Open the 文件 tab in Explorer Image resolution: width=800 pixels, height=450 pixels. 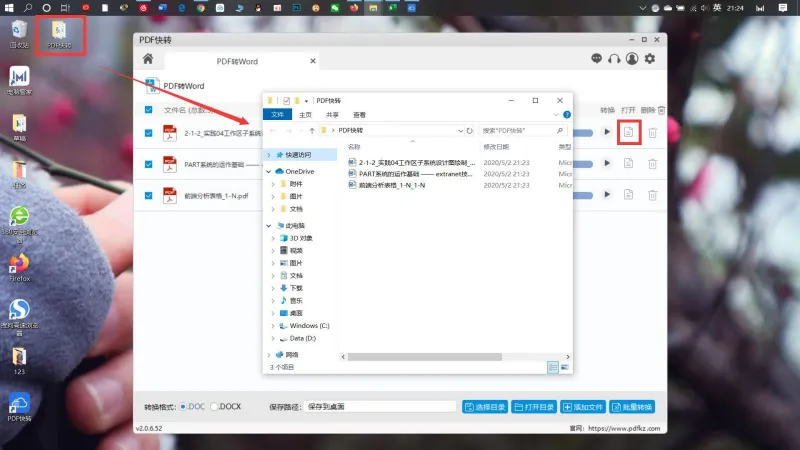(x=277, y=114)
